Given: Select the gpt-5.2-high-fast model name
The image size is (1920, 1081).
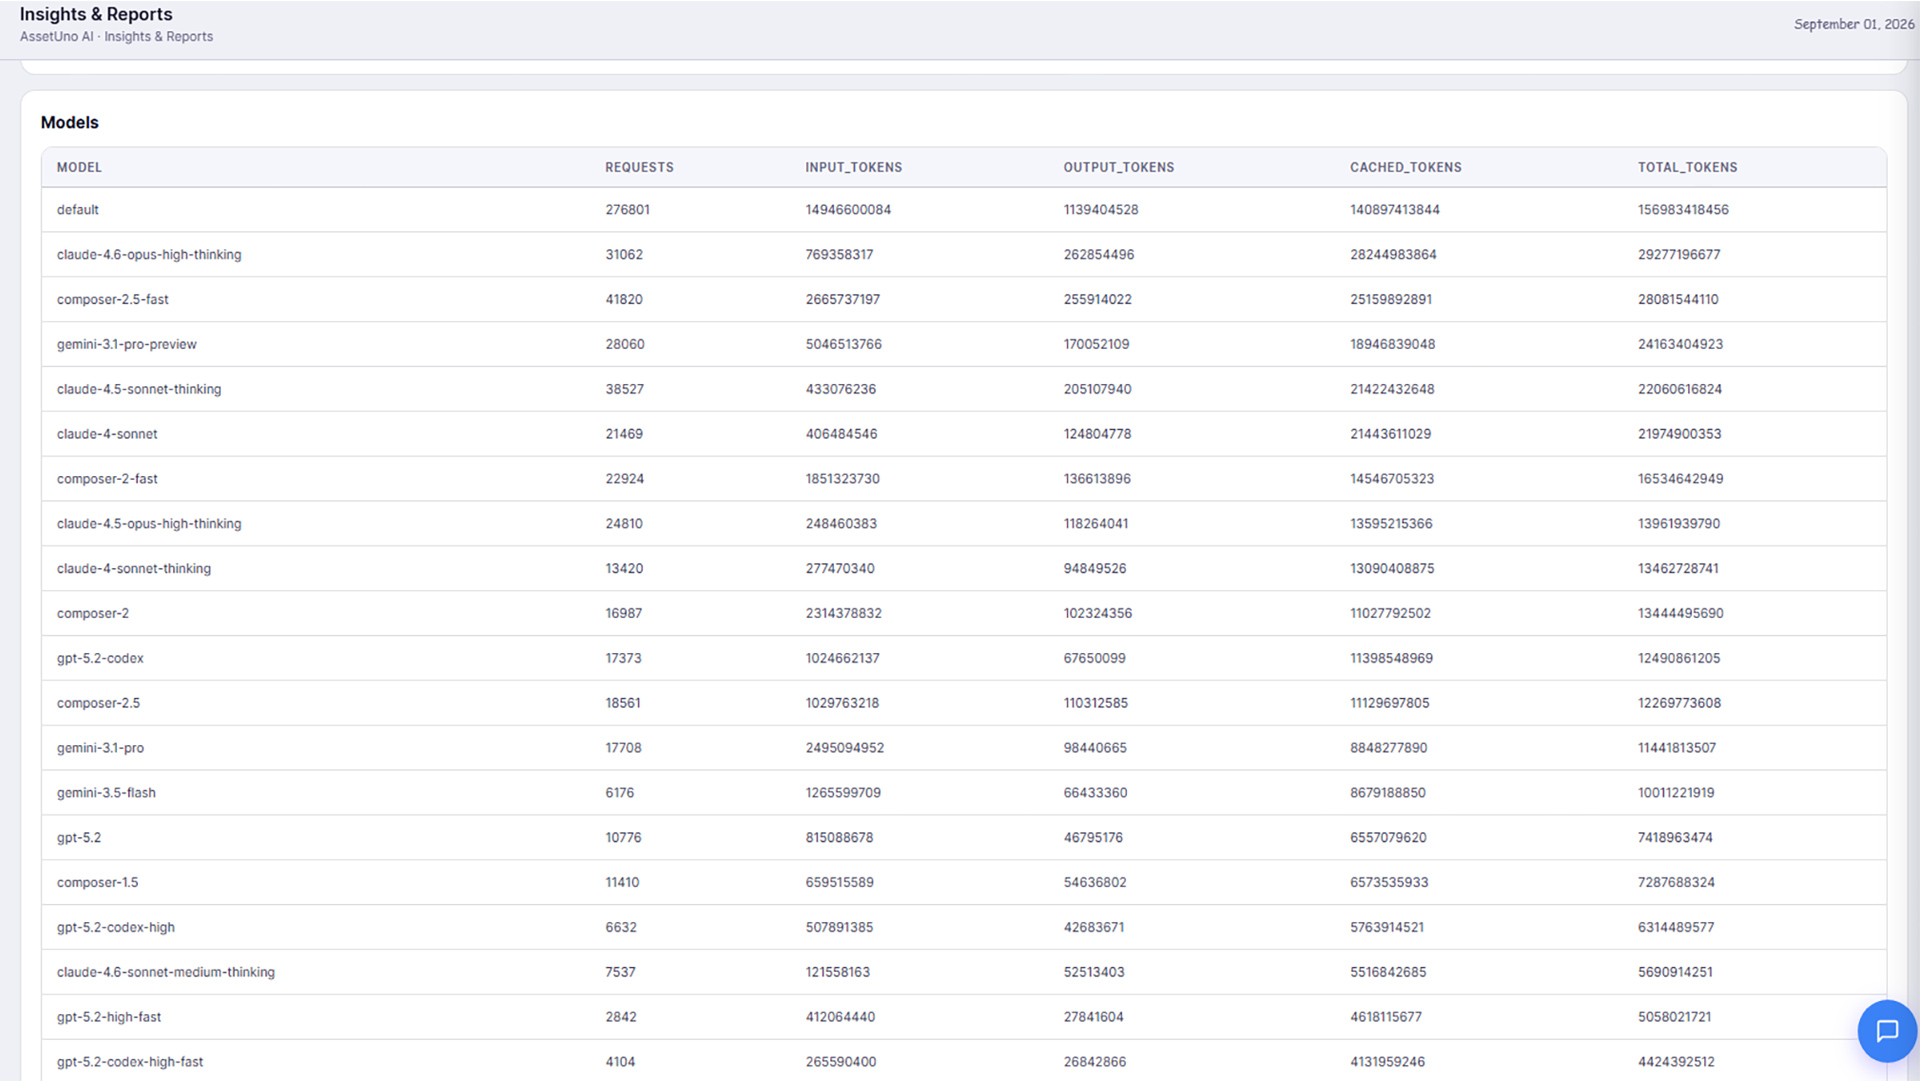Looking at the screenshot, I should click(109, 1017).
